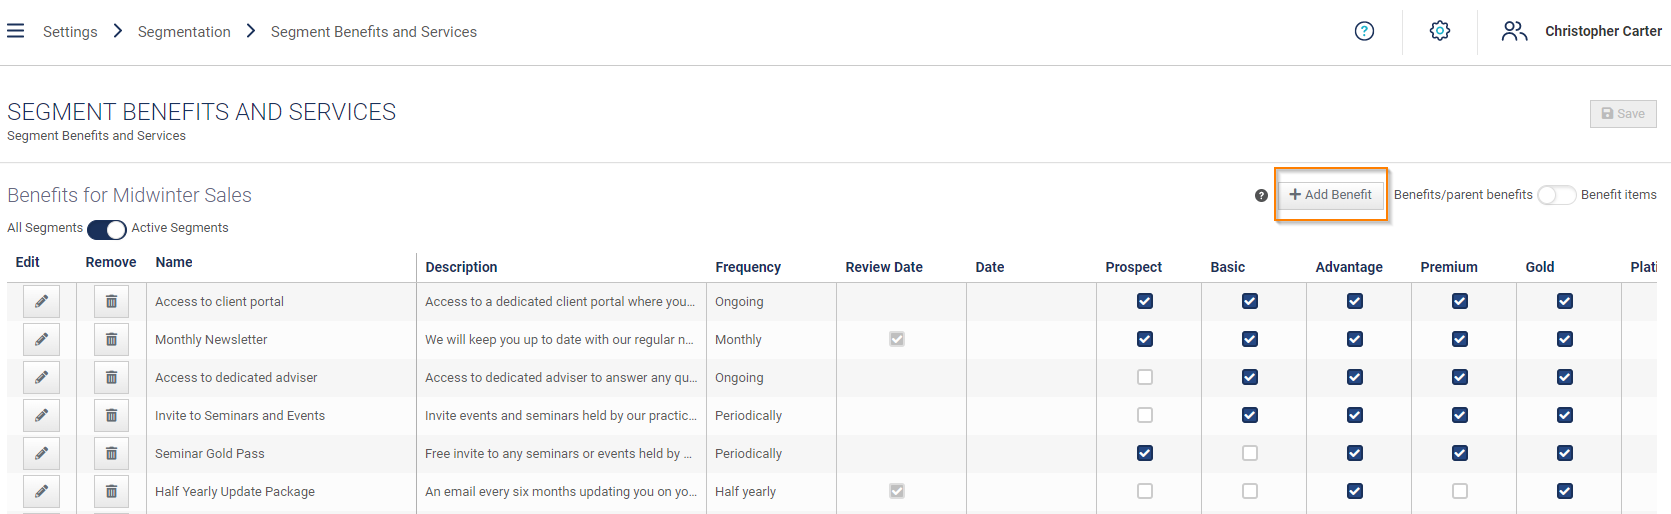Open the hamburger navigation menu
Viewport: 1671px width, 514px height.
(15, 31)
